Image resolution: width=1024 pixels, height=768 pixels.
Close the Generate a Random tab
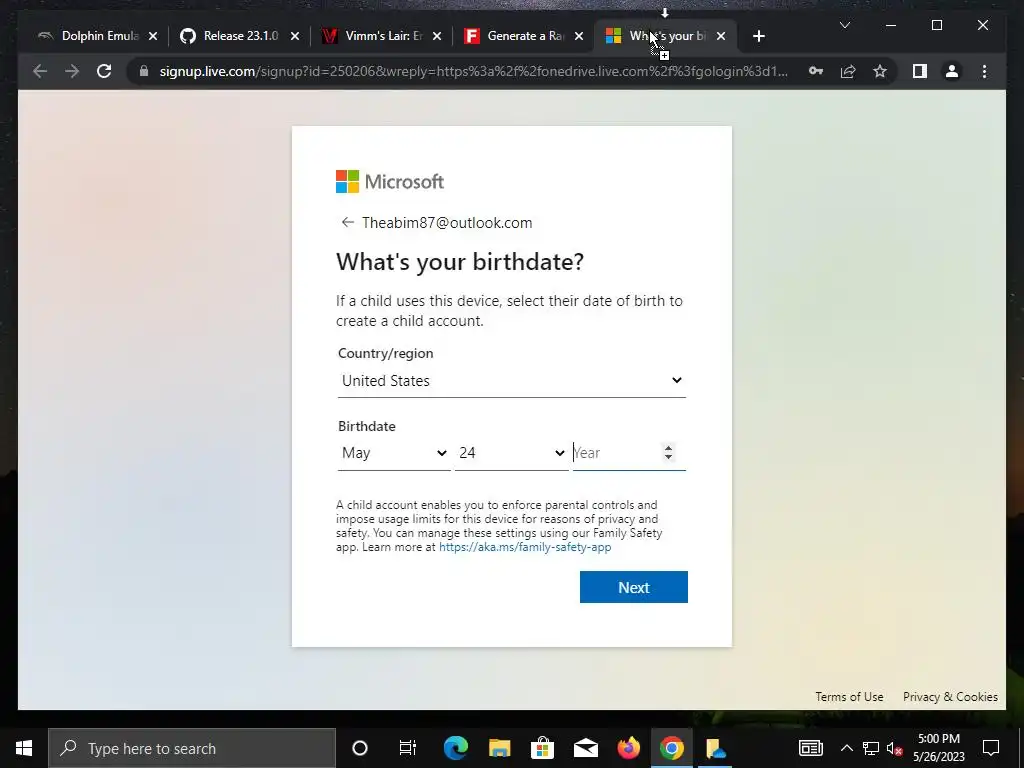[x=579, y=36]
